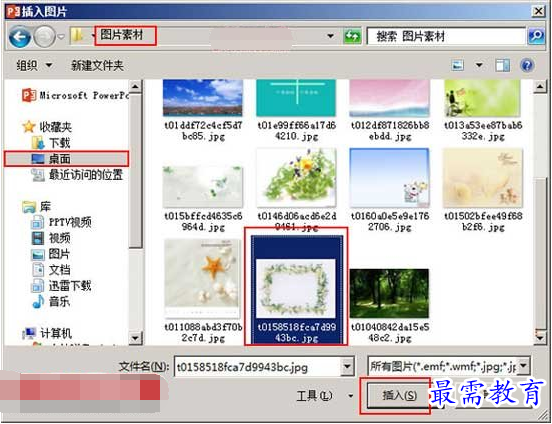Open the blue Help icon
552x424 pixels.
pos(527,66)
